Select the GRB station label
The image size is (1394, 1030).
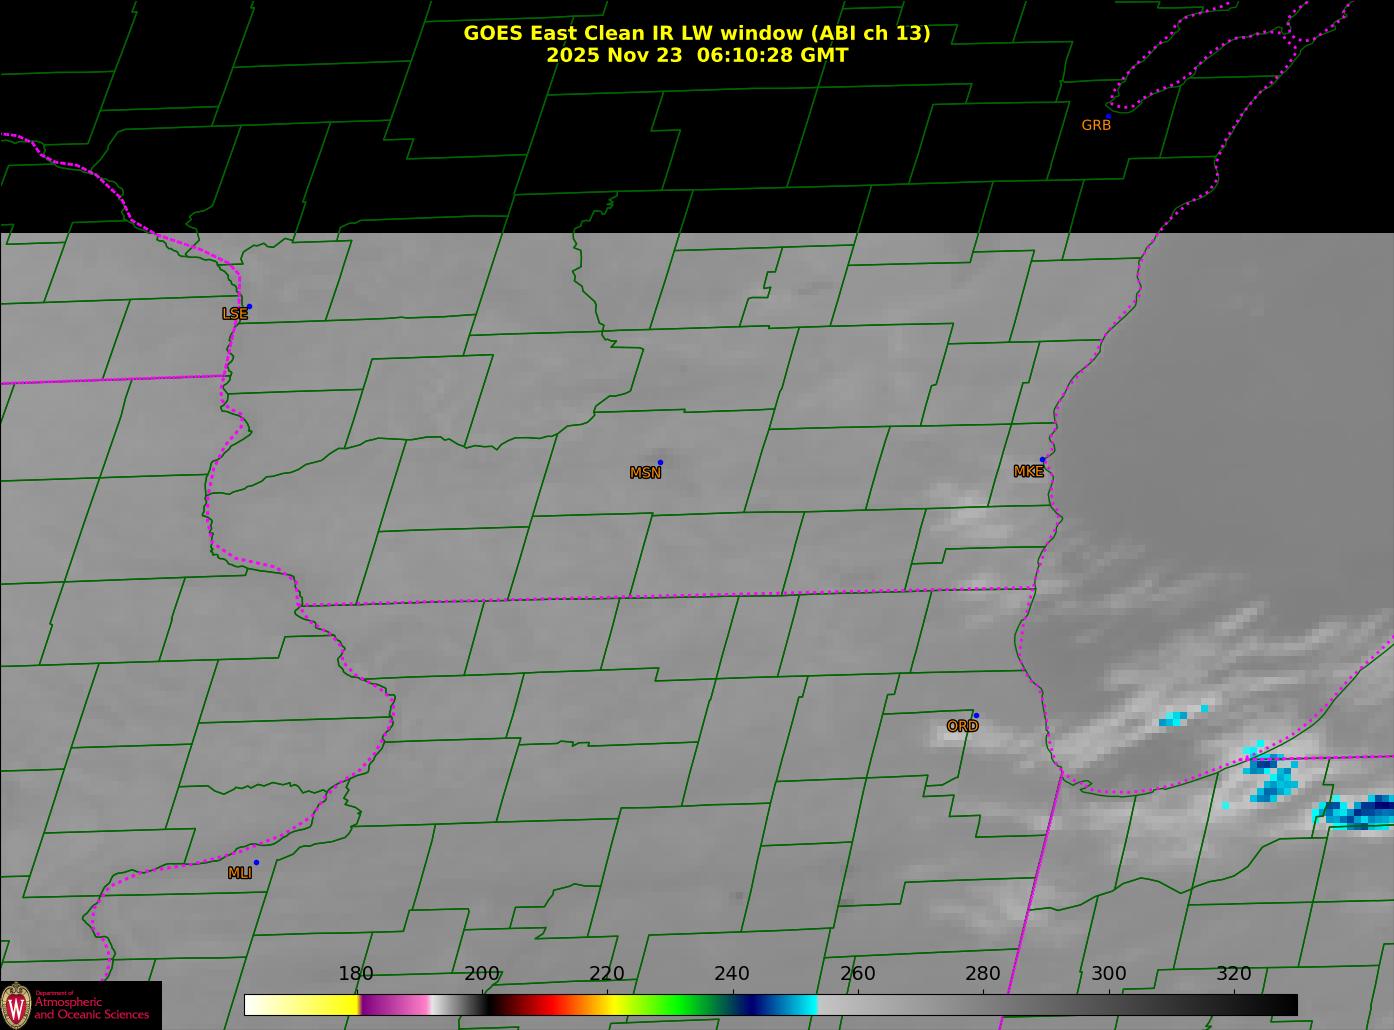point(1096,126)
